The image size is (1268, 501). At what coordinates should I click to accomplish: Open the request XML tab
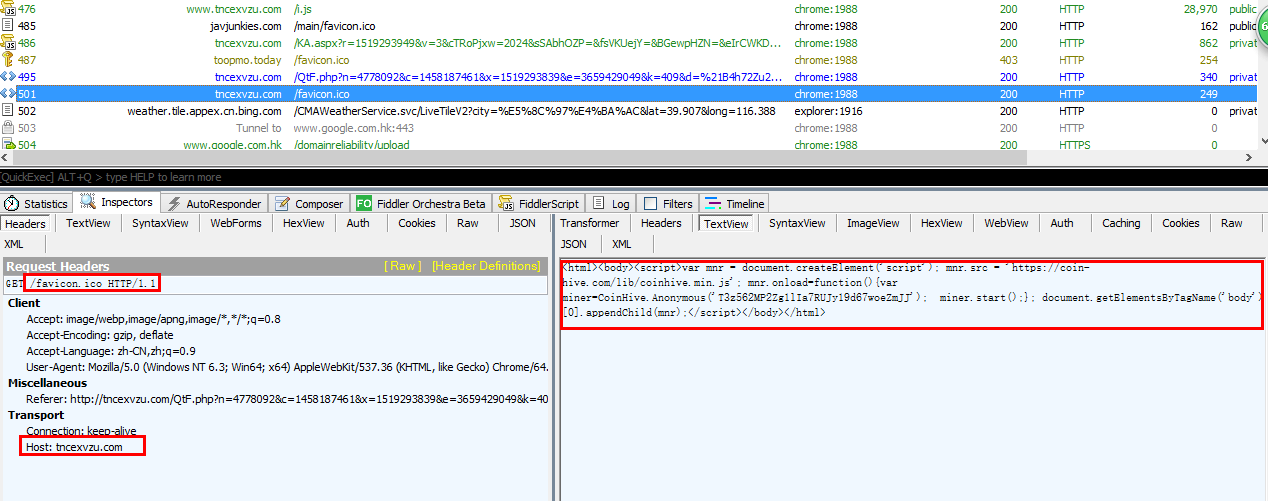14,244
